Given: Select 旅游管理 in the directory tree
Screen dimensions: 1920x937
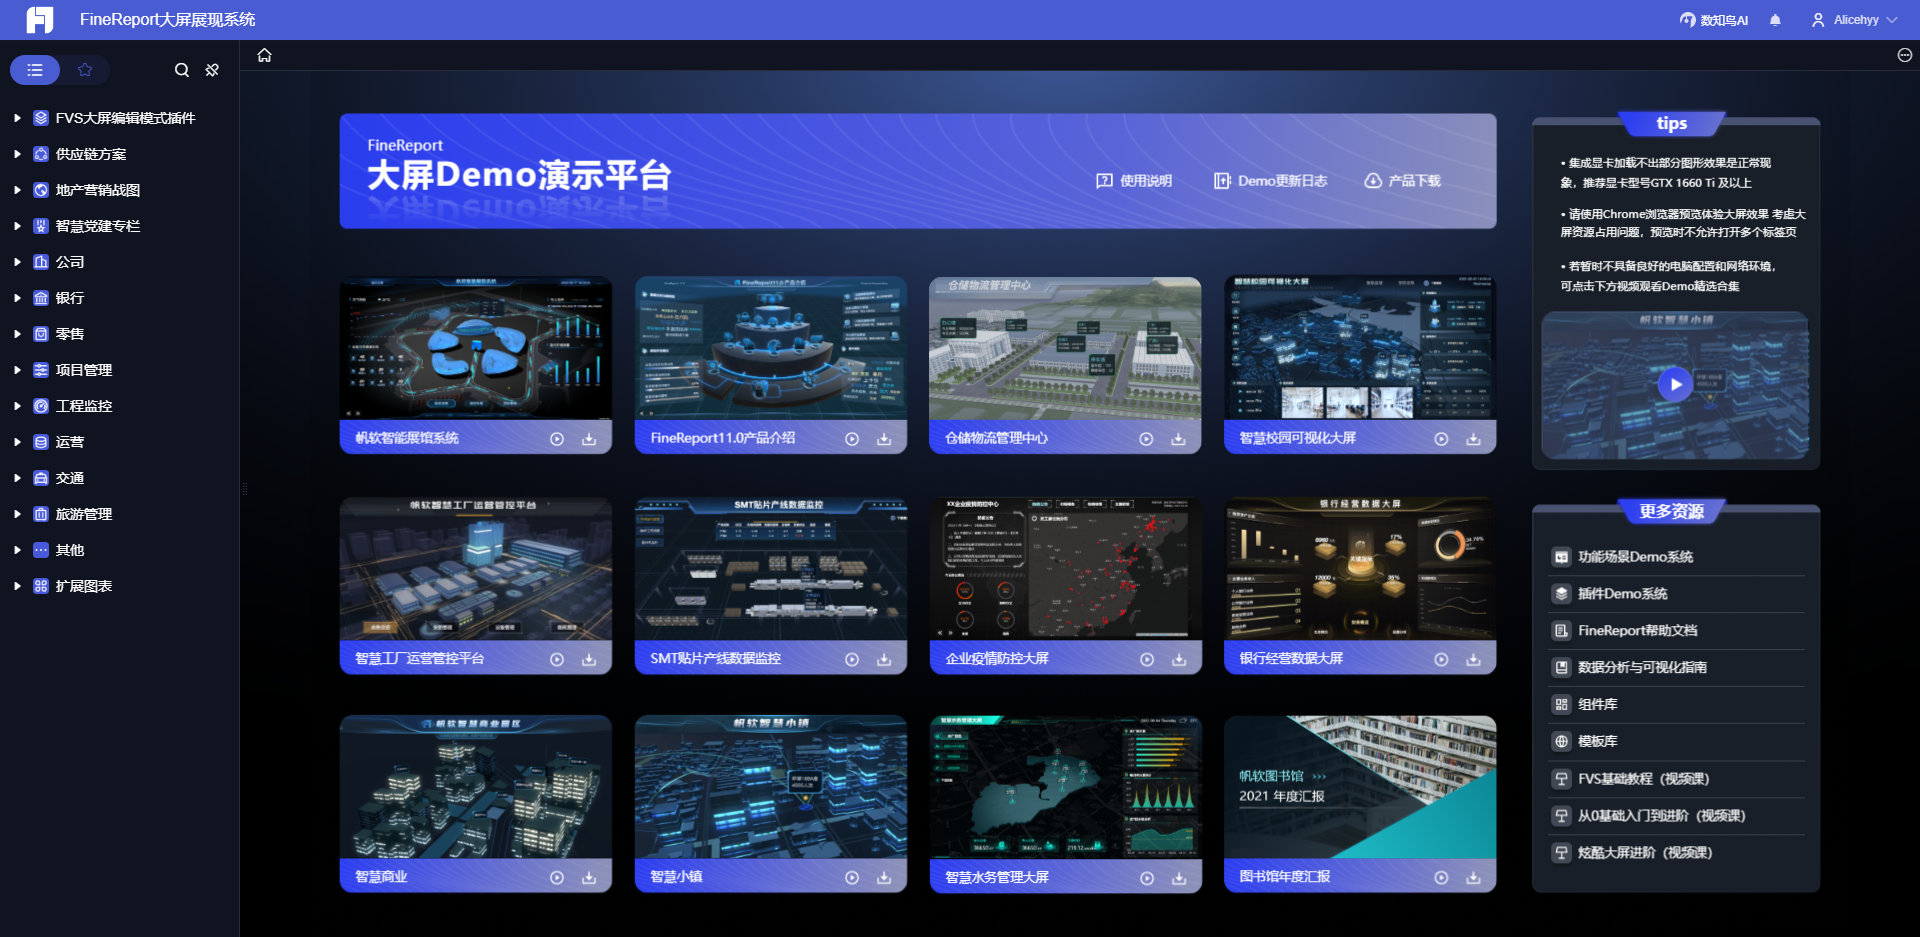Looking at the screenshot, I should click(x=84, y=514).
